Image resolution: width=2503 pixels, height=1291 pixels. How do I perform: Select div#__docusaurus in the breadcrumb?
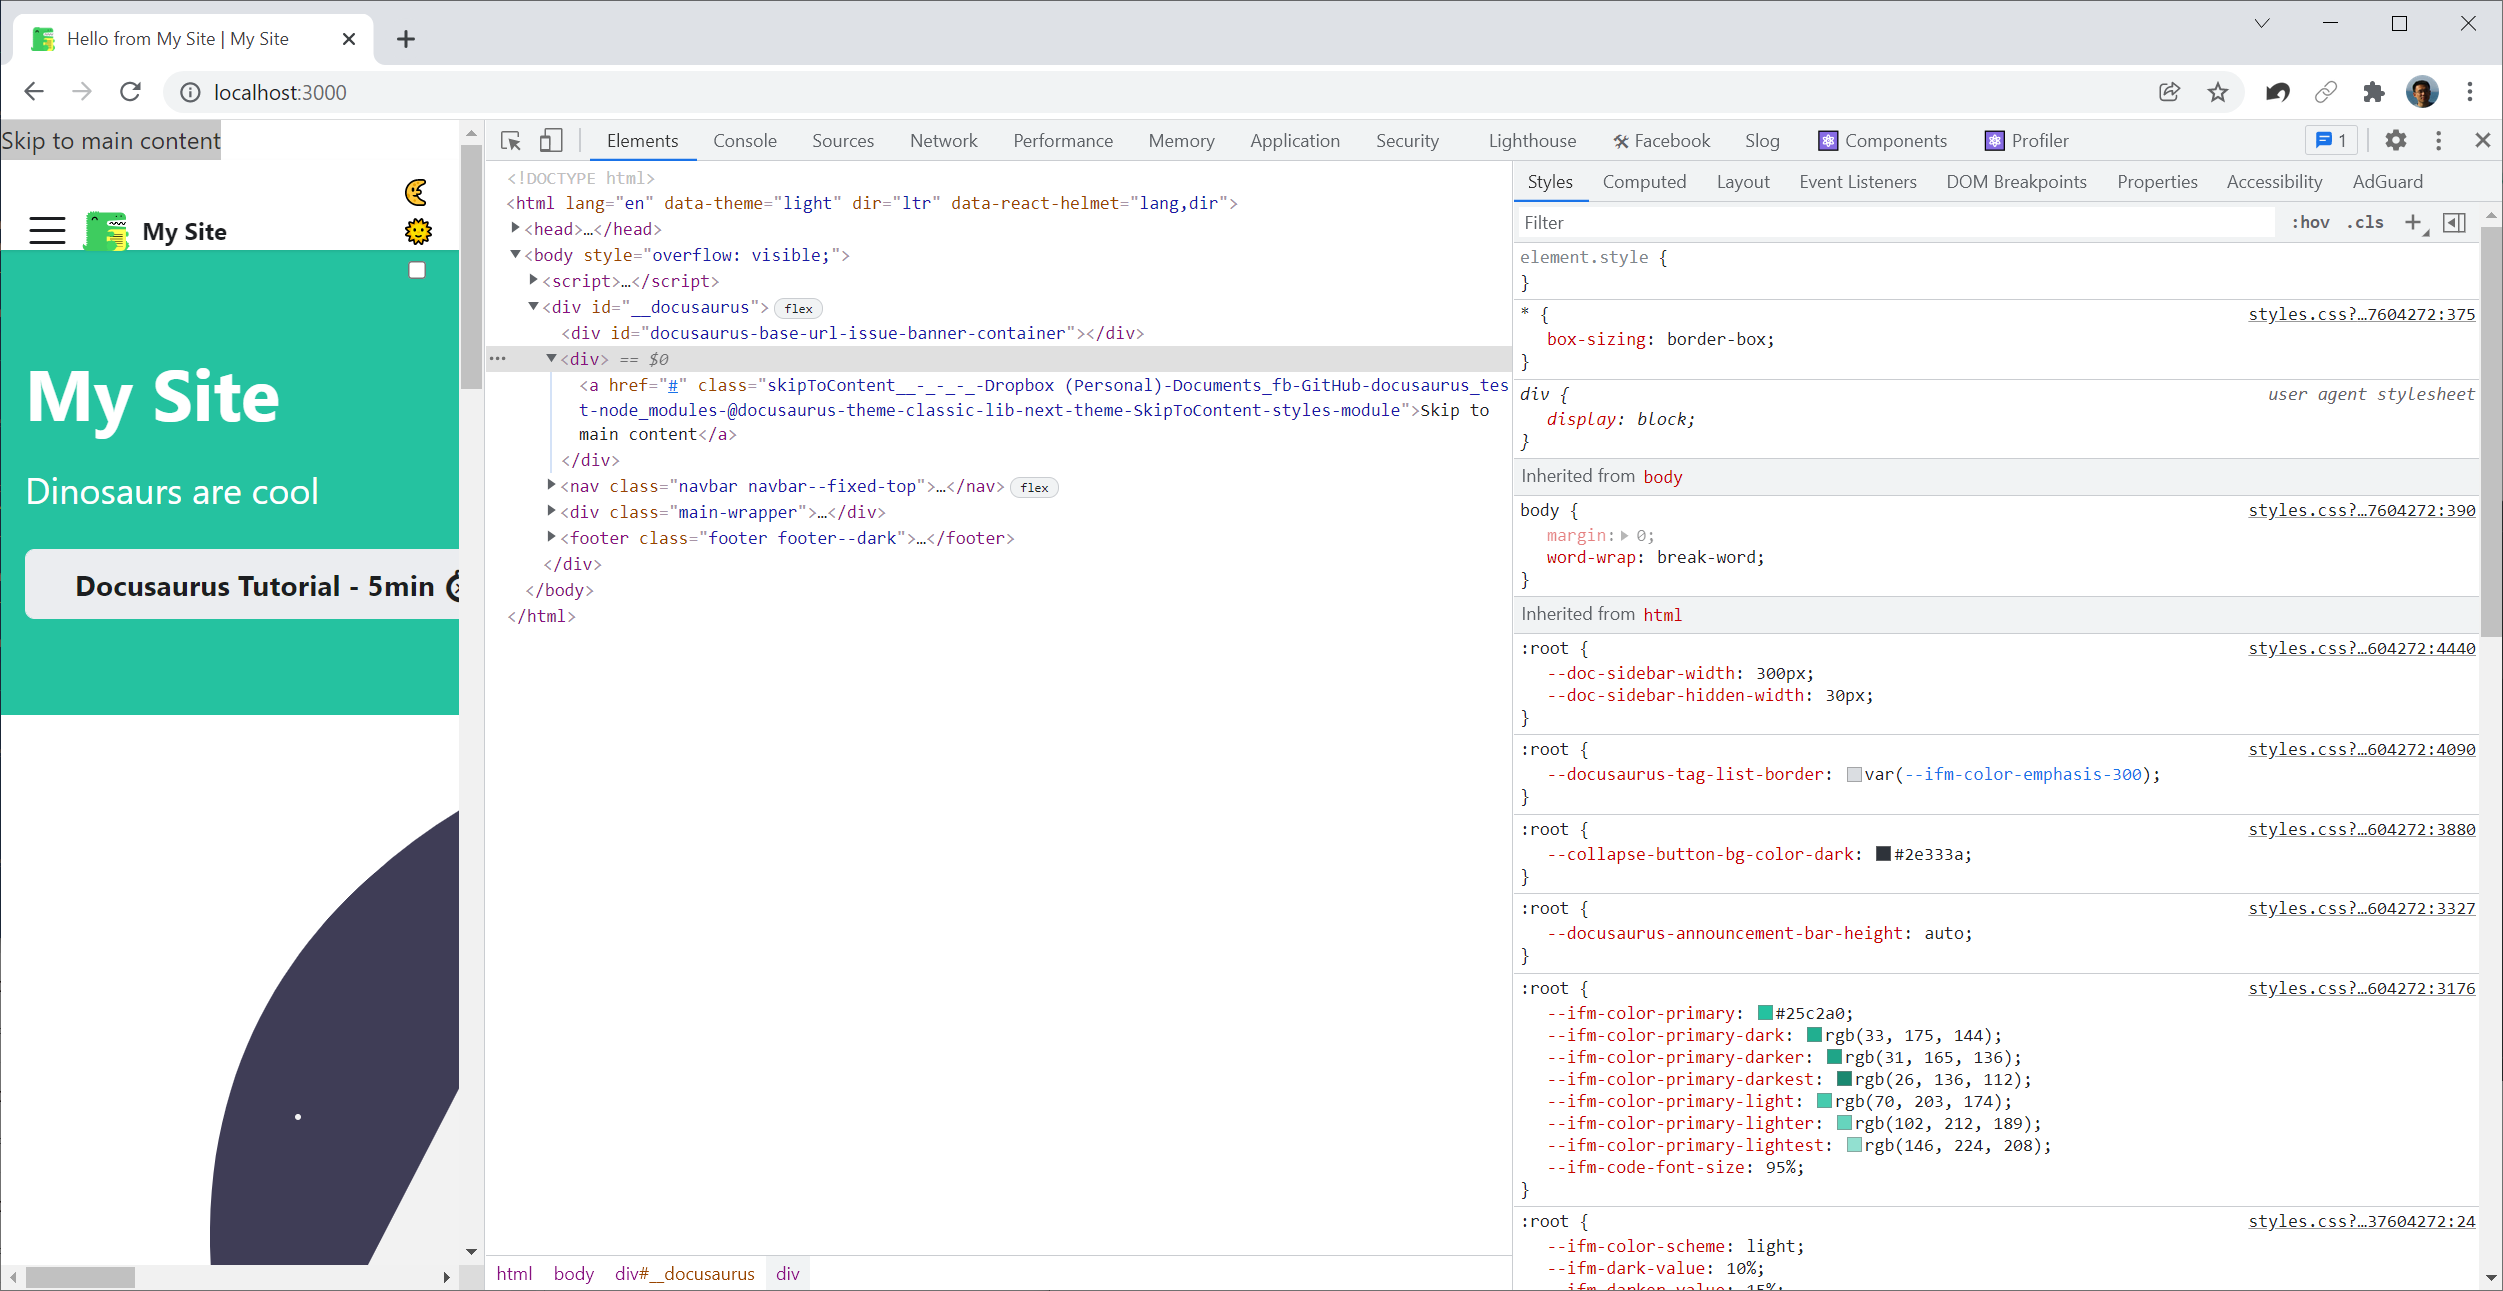click(x=685, y=1273)
